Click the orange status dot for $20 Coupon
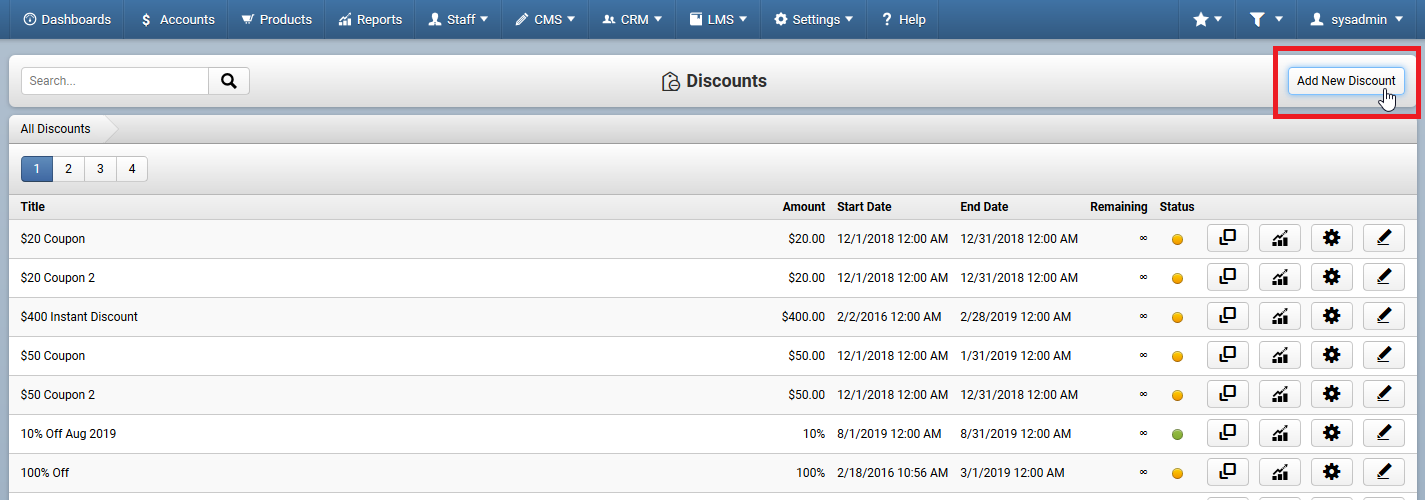1425x500 pixels. click(x=1177, y=239)
